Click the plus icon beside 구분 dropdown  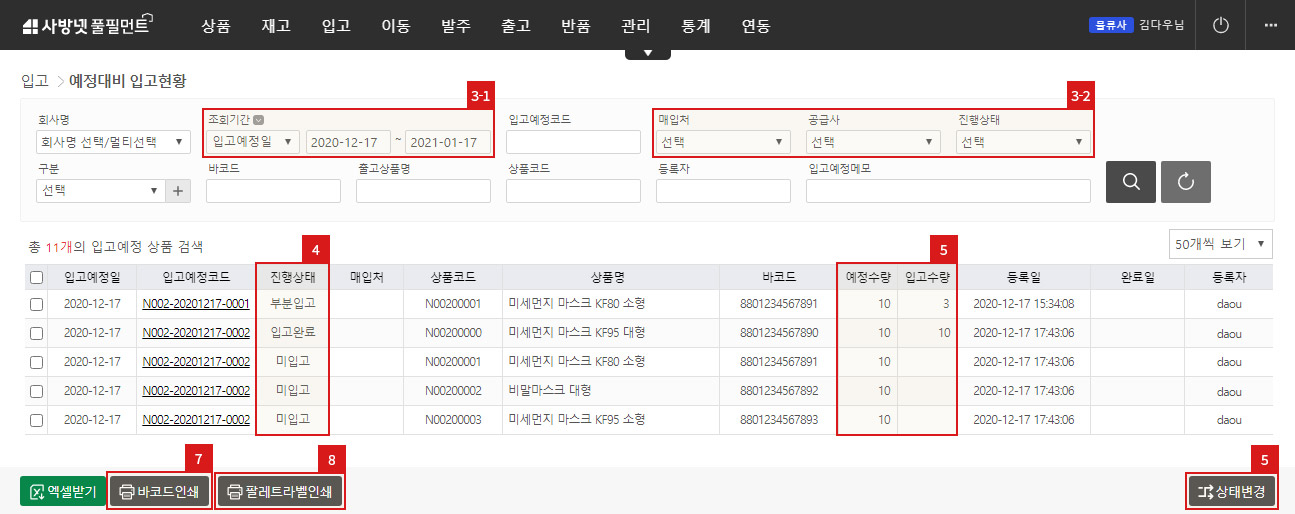178,191
